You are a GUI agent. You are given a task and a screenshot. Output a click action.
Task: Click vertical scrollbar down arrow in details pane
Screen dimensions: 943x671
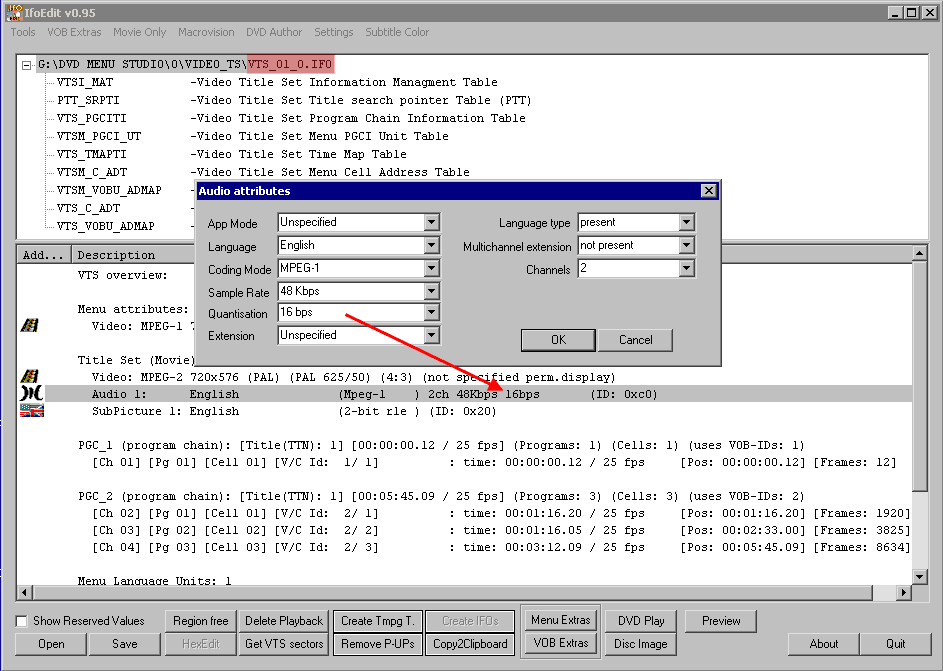[x=919, y=577]
